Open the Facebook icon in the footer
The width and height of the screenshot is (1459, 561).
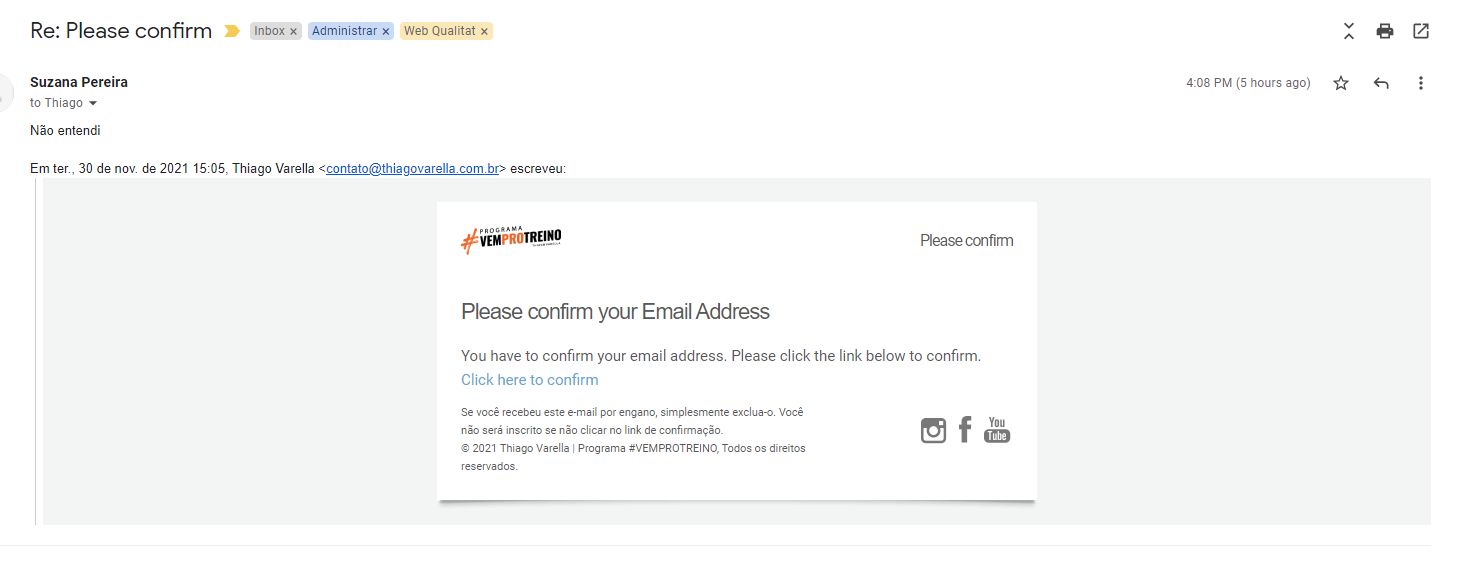click(x=965, y=430)
